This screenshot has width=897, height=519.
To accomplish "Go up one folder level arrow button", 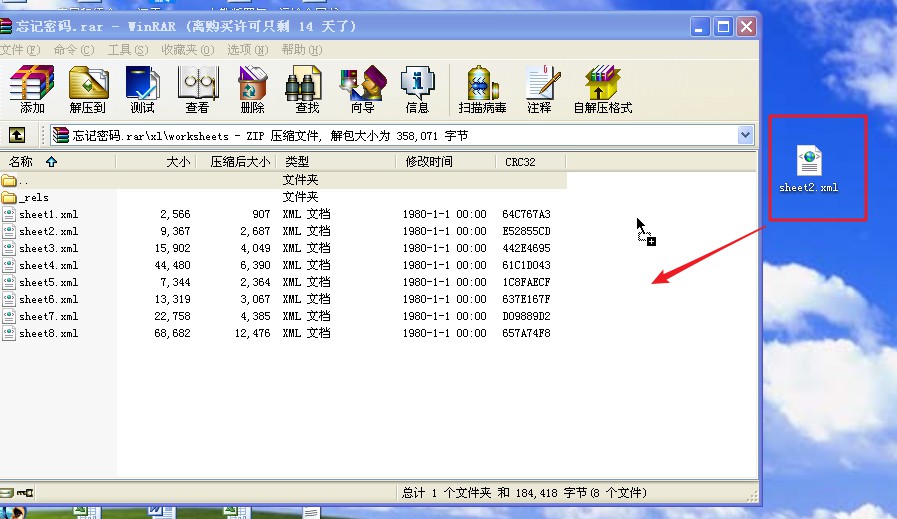I will (x=17, y=136).
